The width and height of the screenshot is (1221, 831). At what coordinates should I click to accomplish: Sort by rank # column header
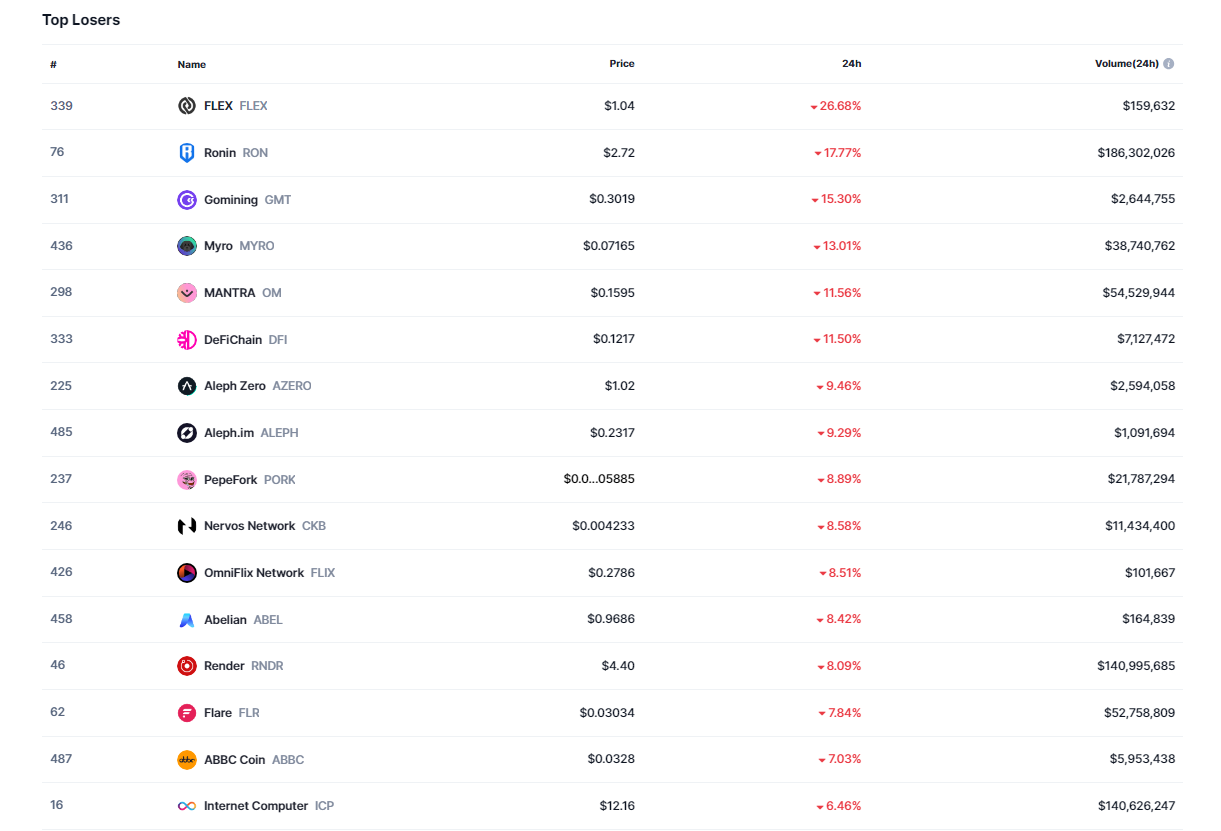54,64
